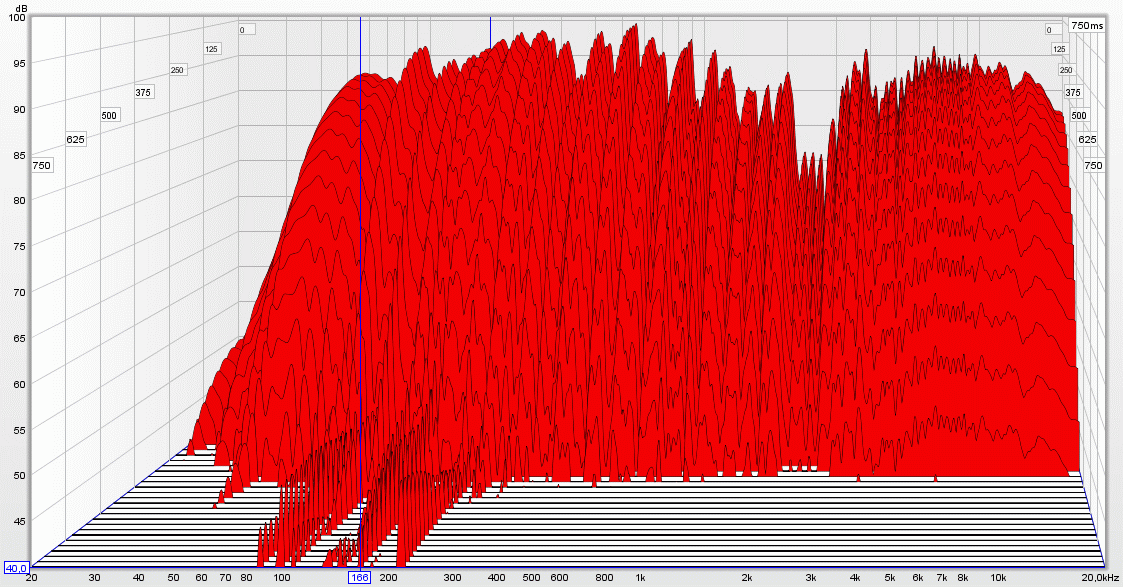The image size is (1123, 587).
Task: Click the 8k label on the frequency axis
Action: (963, 578)
